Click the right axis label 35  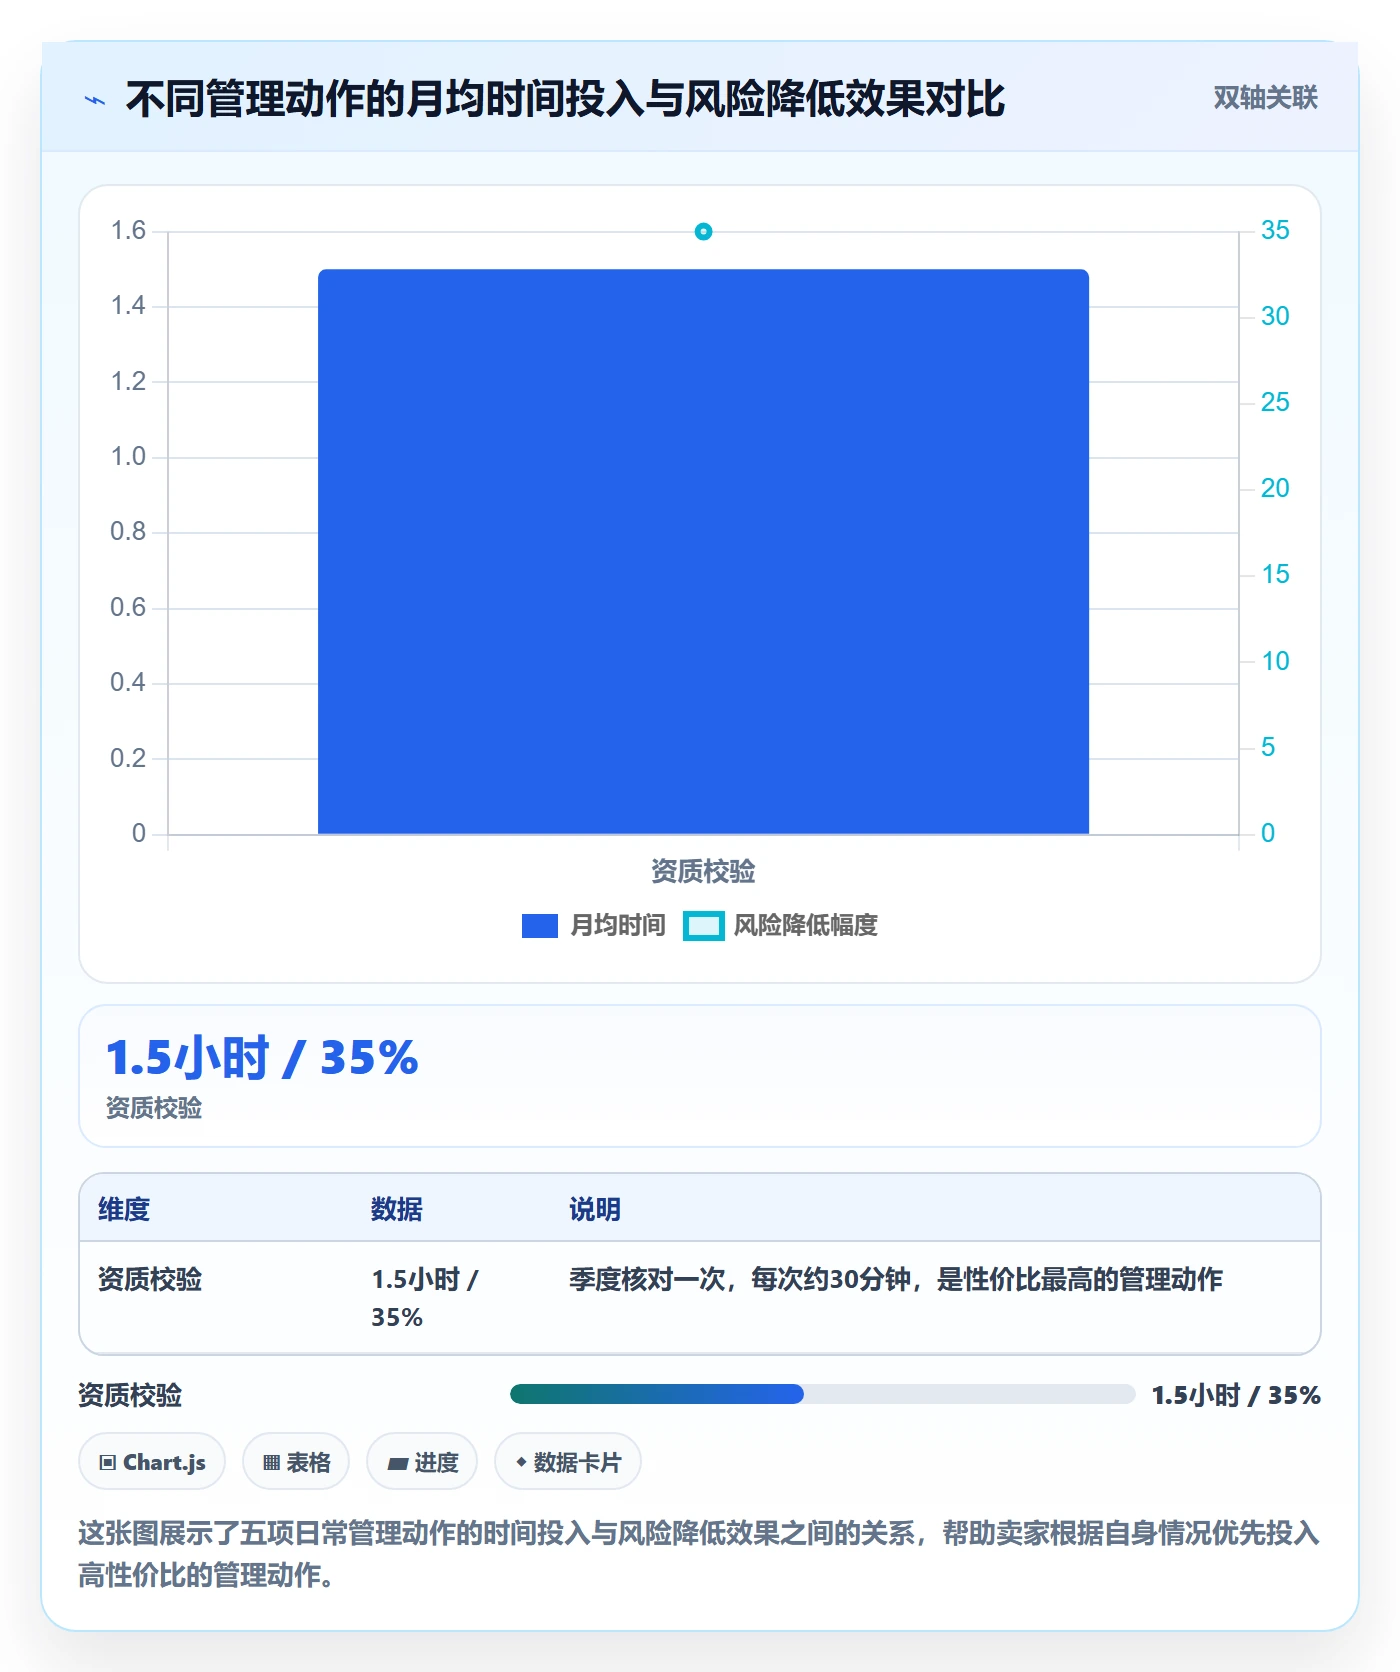[x=1275, y=231]
